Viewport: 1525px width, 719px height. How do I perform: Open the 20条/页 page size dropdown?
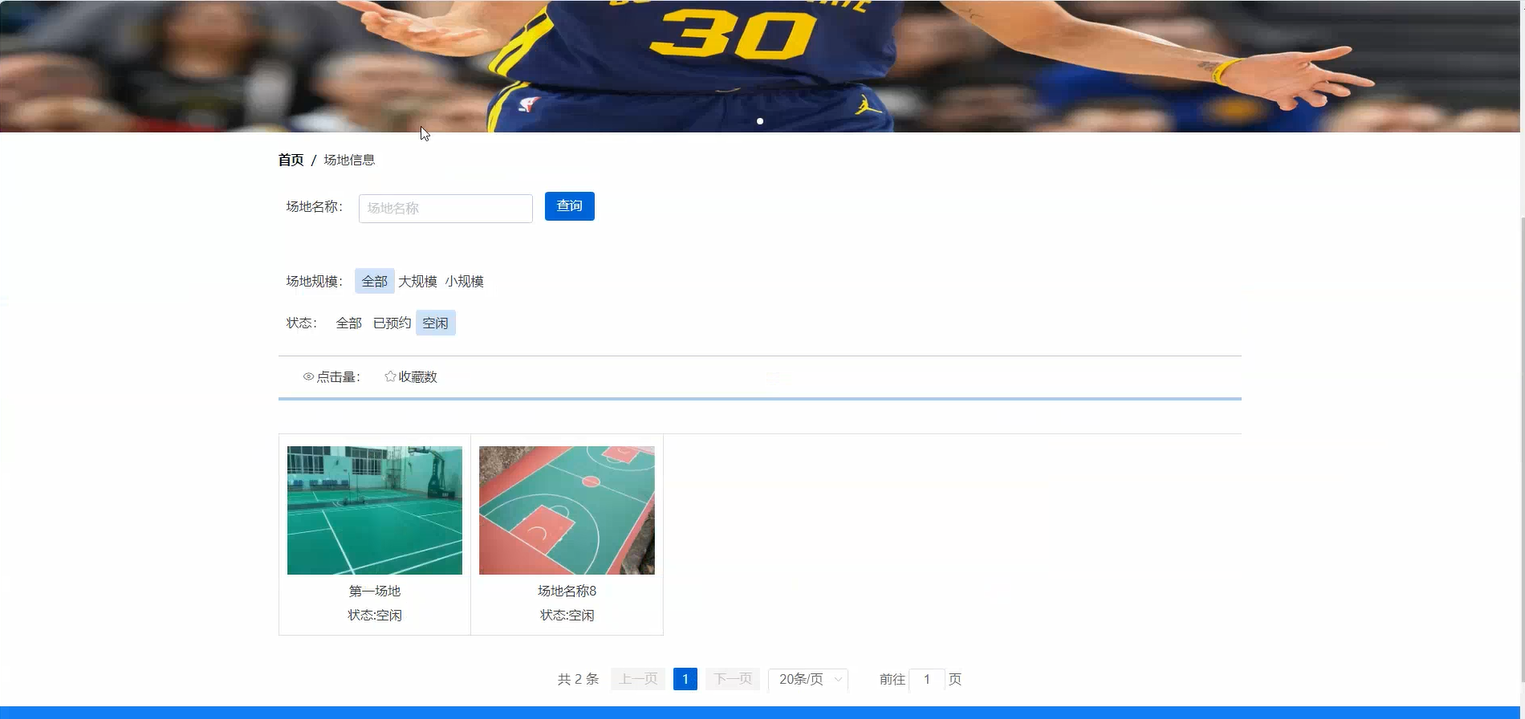click(808, 679)
